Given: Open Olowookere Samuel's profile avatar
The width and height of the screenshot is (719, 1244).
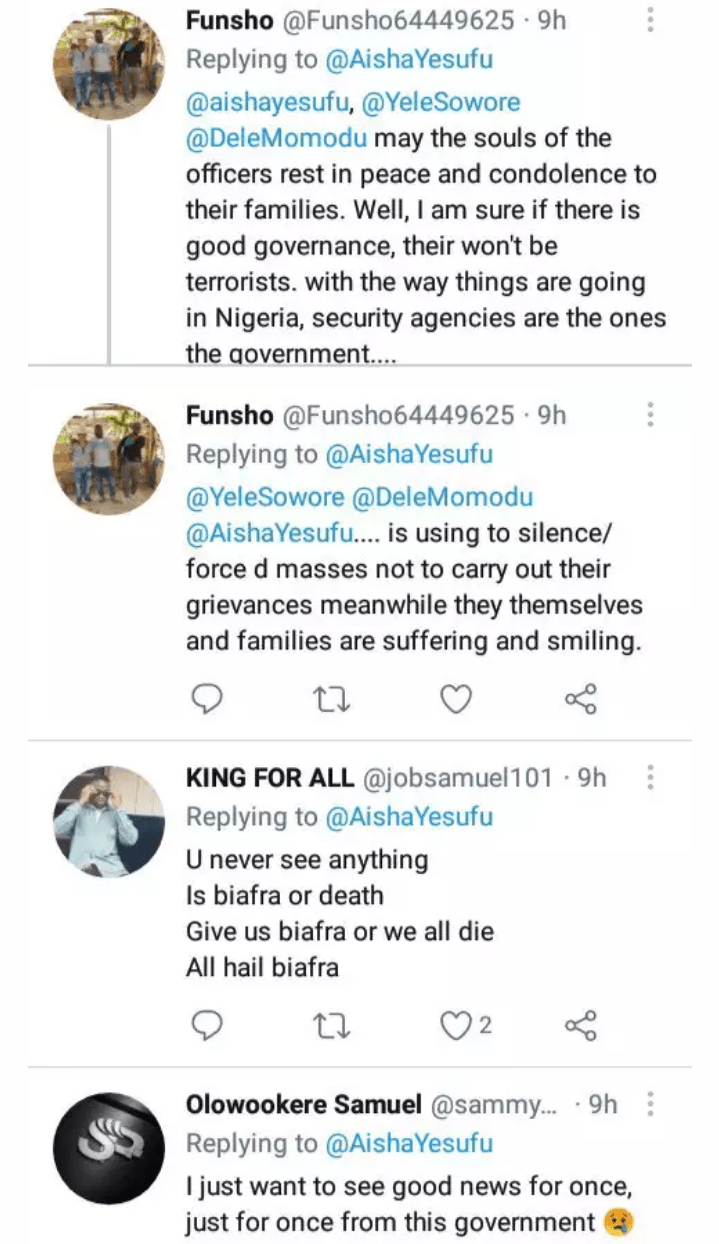Looking at the screenshot, I should pyautogui.click(x=108, y=1147).
